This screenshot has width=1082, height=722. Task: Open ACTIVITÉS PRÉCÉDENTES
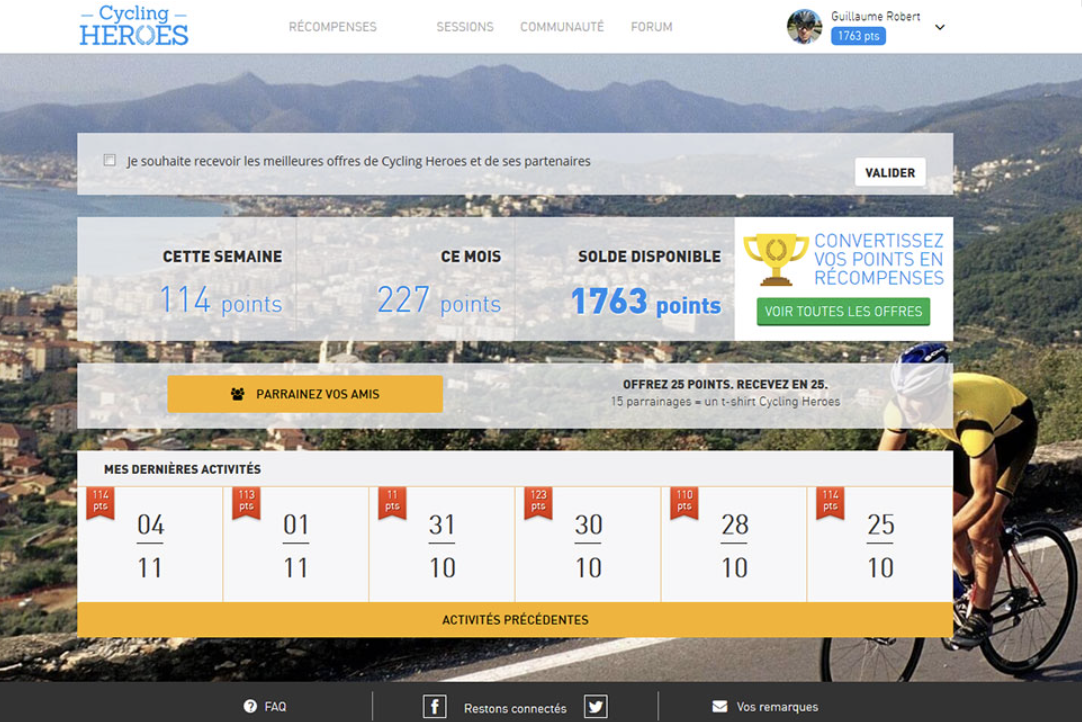(x=515, y=619)
